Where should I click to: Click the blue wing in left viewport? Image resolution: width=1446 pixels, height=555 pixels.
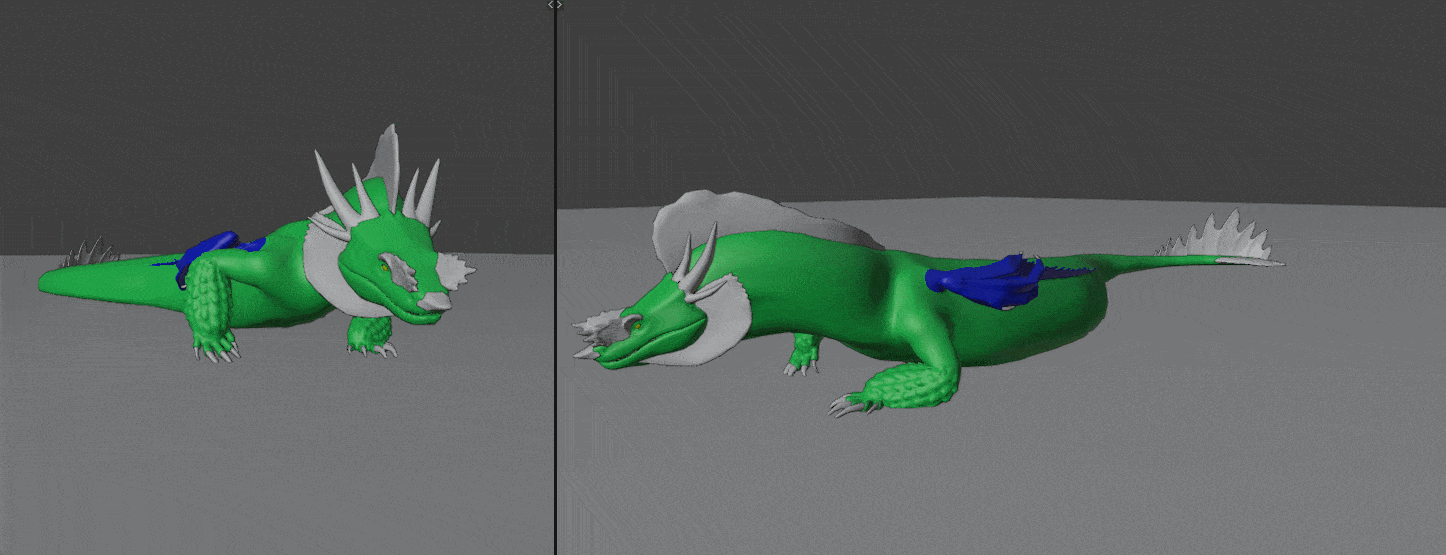point(212,246)
